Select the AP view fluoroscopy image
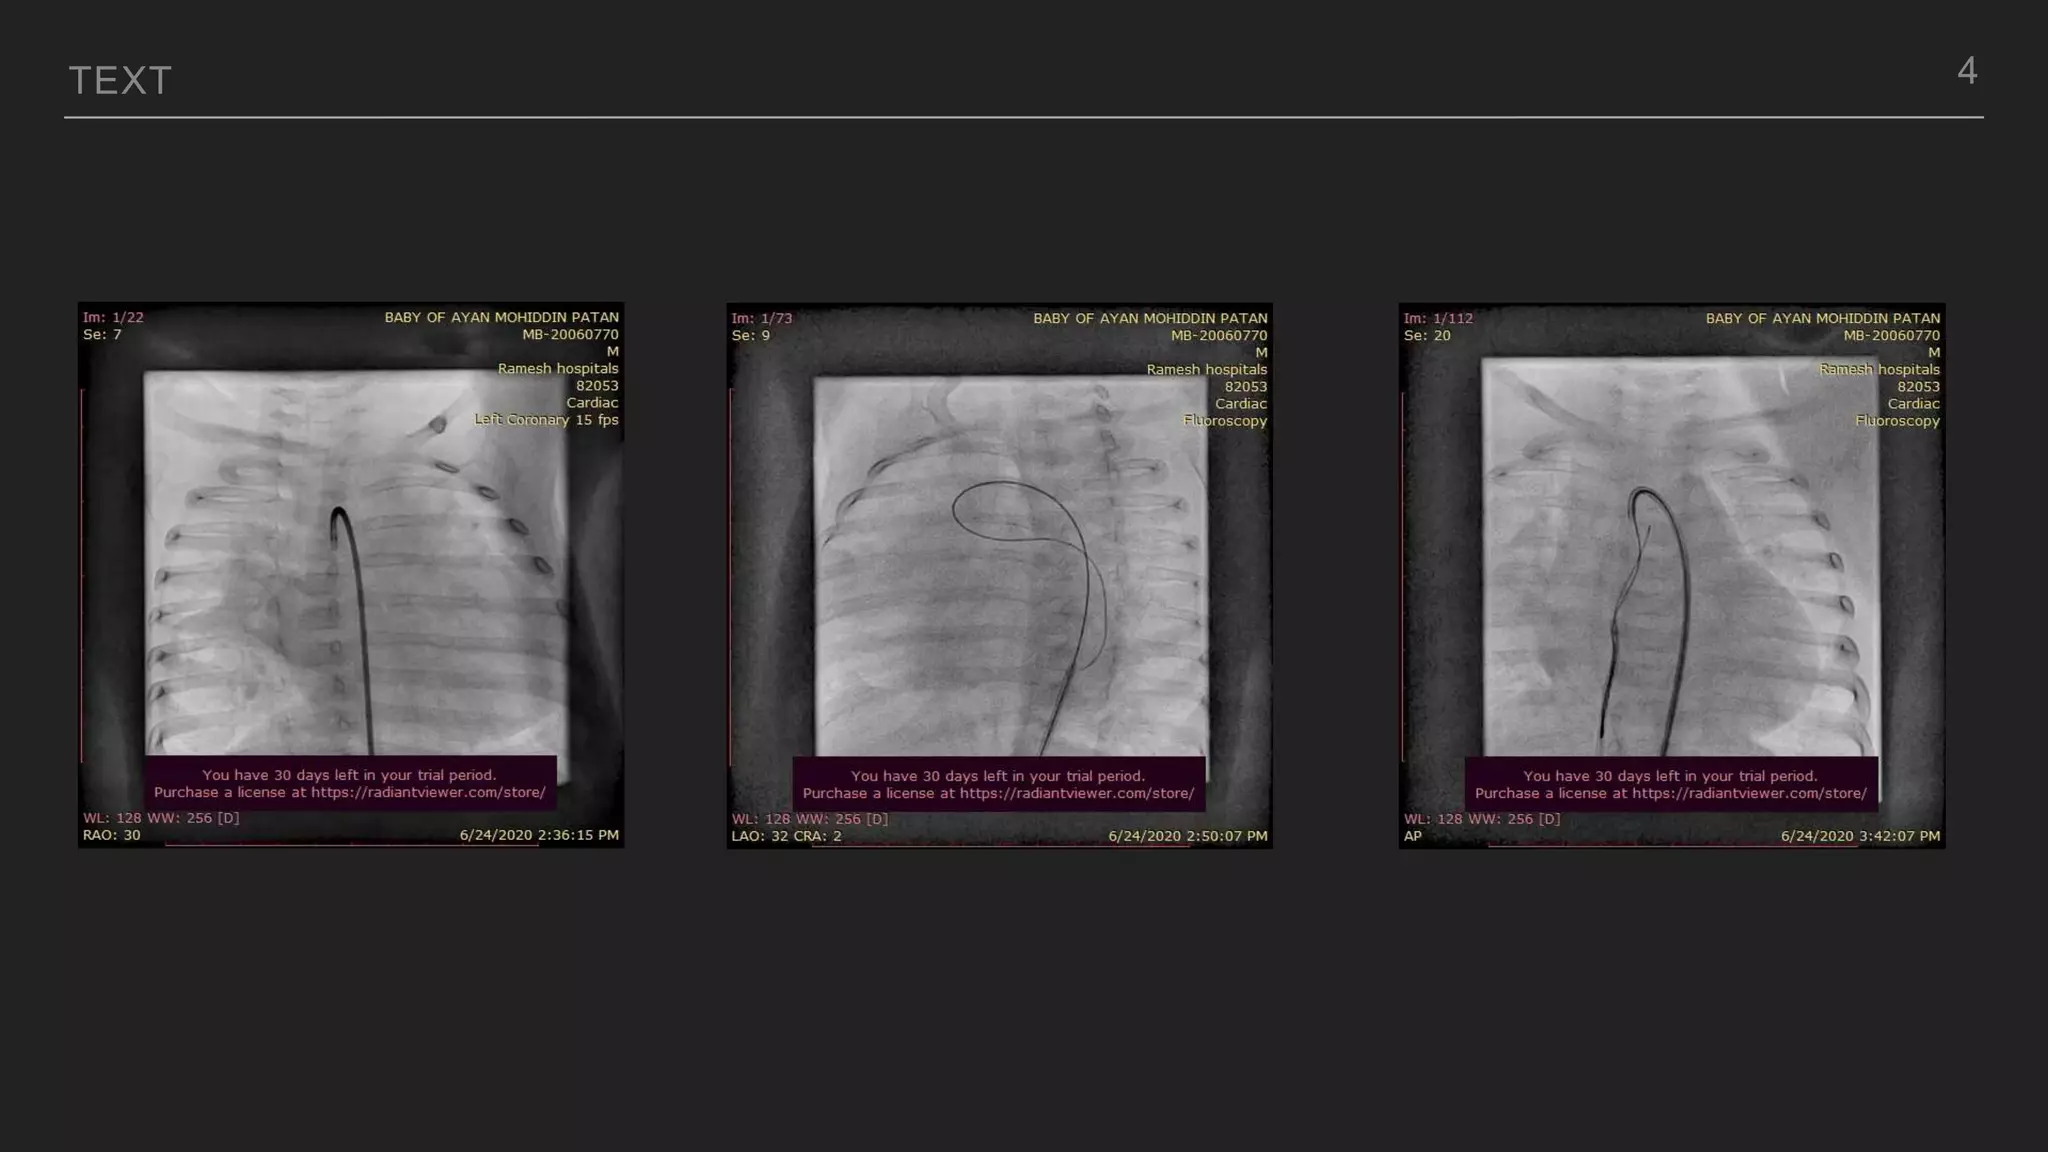 tap(1671, 575)
